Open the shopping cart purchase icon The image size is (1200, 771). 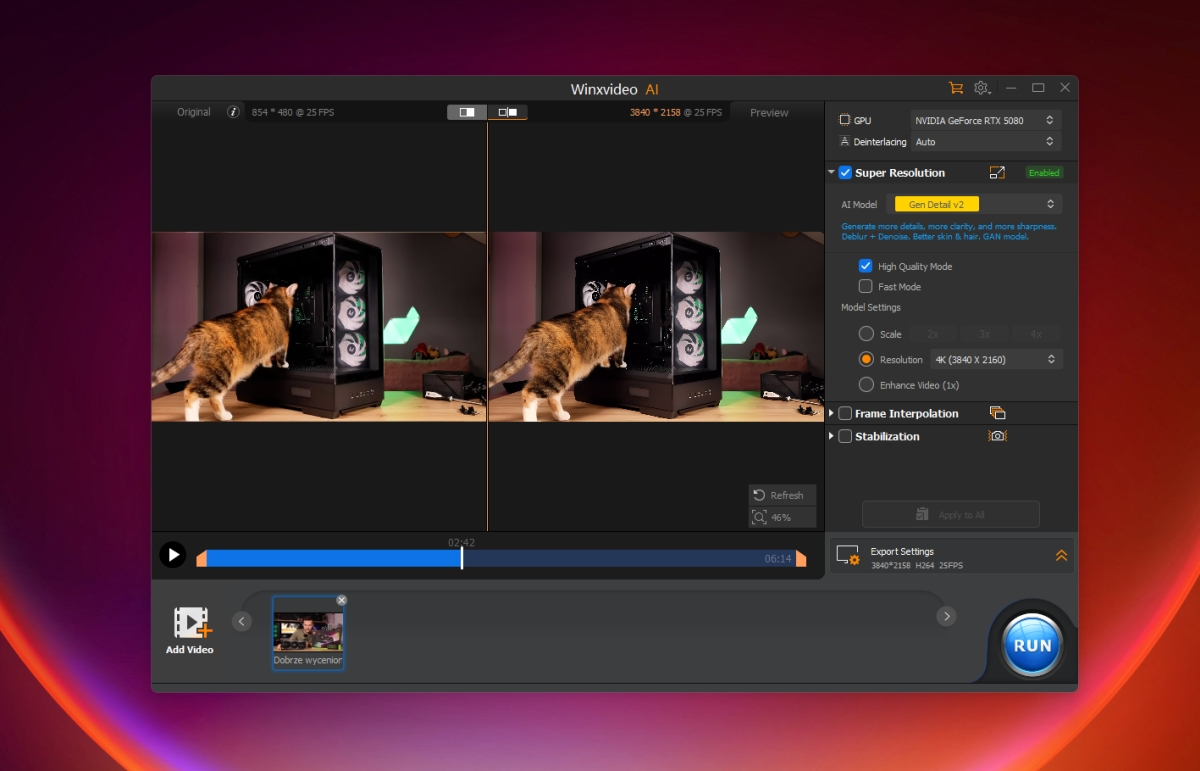(956, 88)
